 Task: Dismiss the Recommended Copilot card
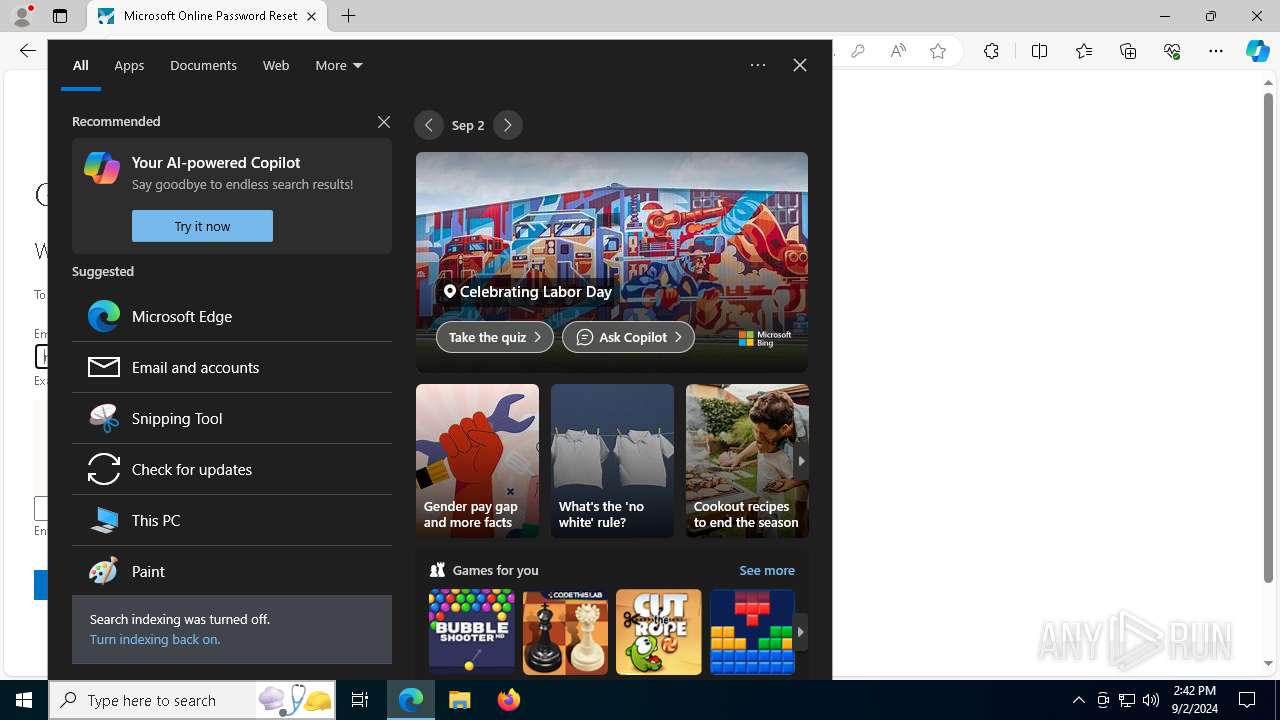[384, 122]
